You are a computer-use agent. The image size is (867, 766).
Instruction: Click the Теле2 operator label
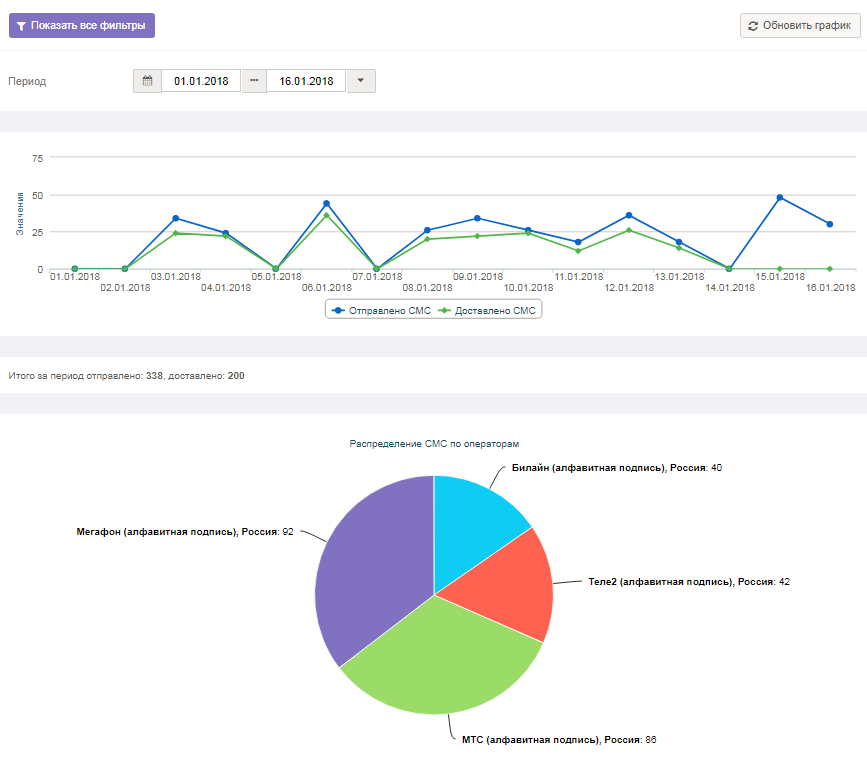tap(689, 582)
